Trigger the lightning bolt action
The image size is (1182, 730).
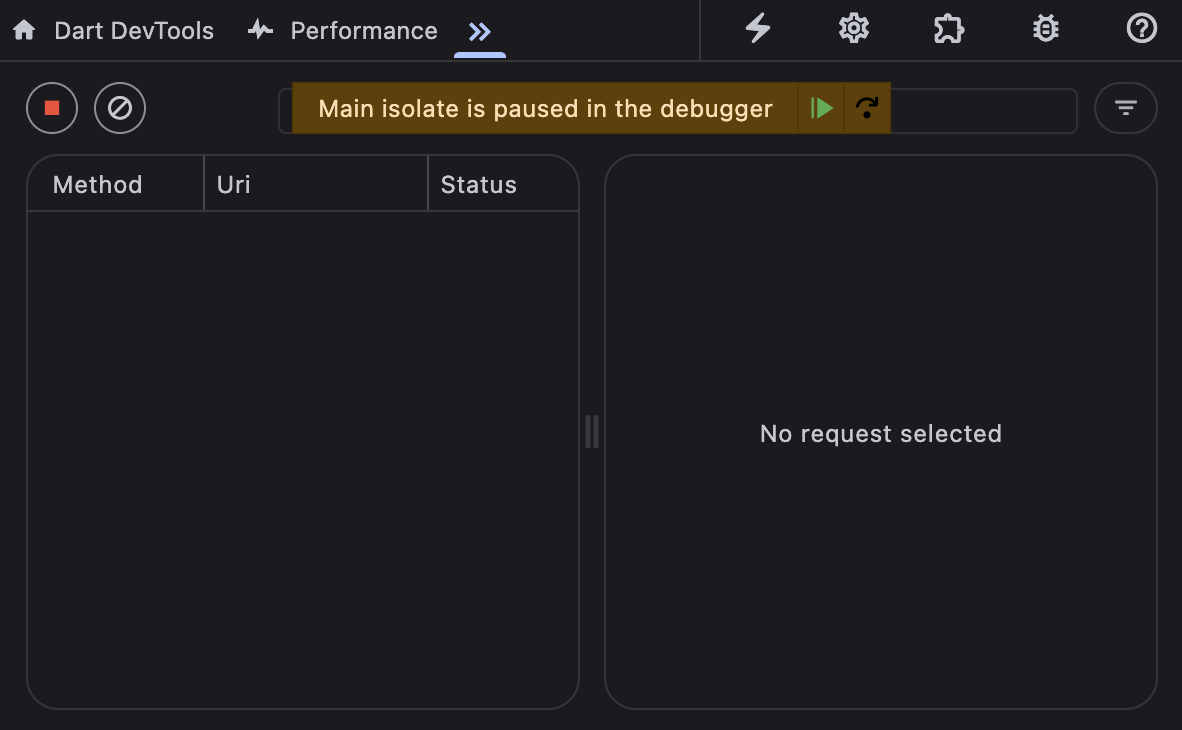(x=757, y=29)
